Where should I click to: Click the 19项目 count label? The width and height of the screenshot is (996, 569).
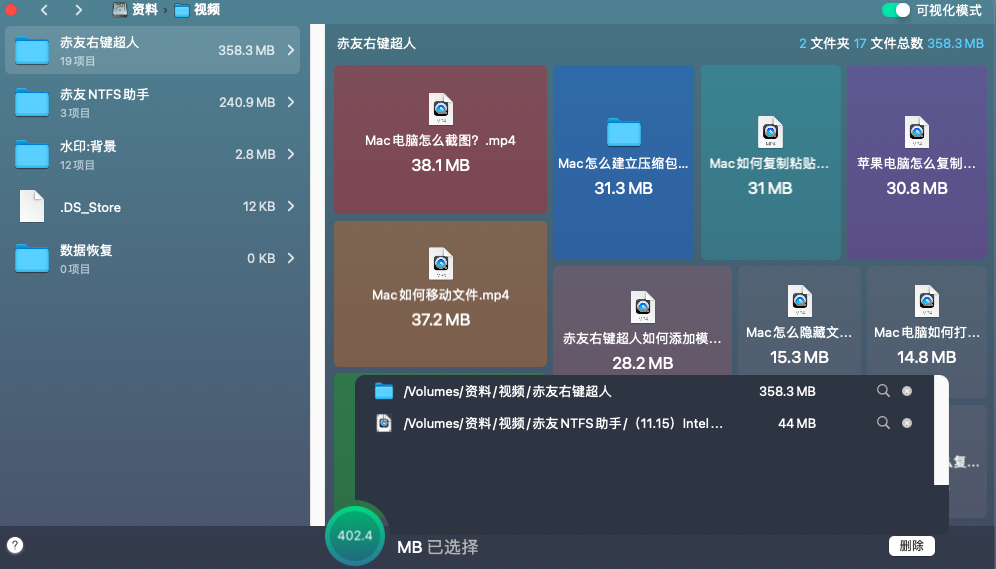point(77,61)
